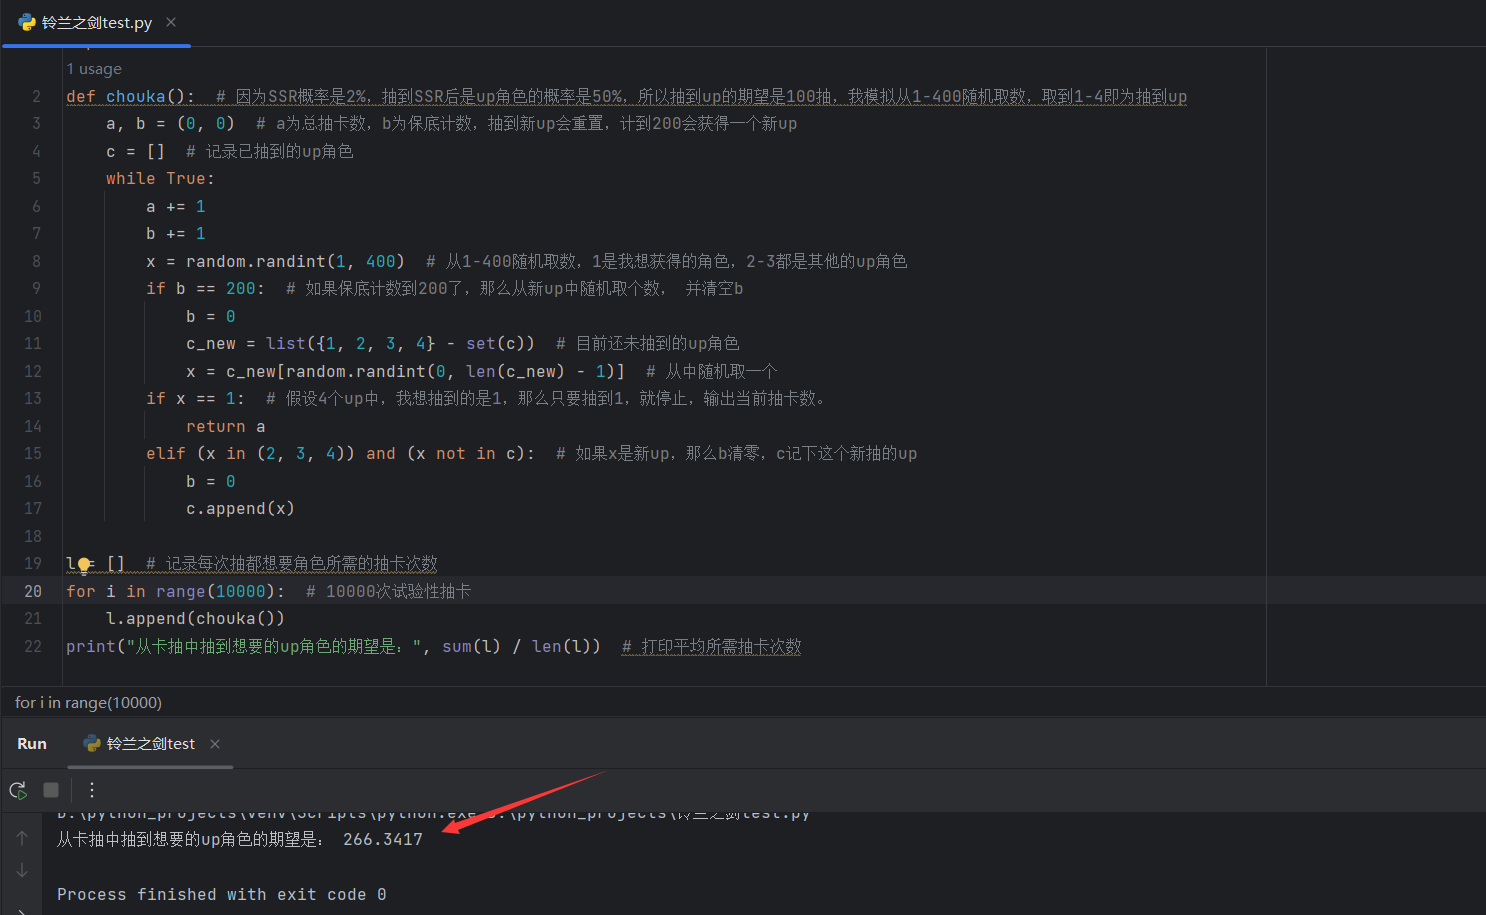
Task: Jump down the console stack trace arrow
Action: [x=22, y=871]
